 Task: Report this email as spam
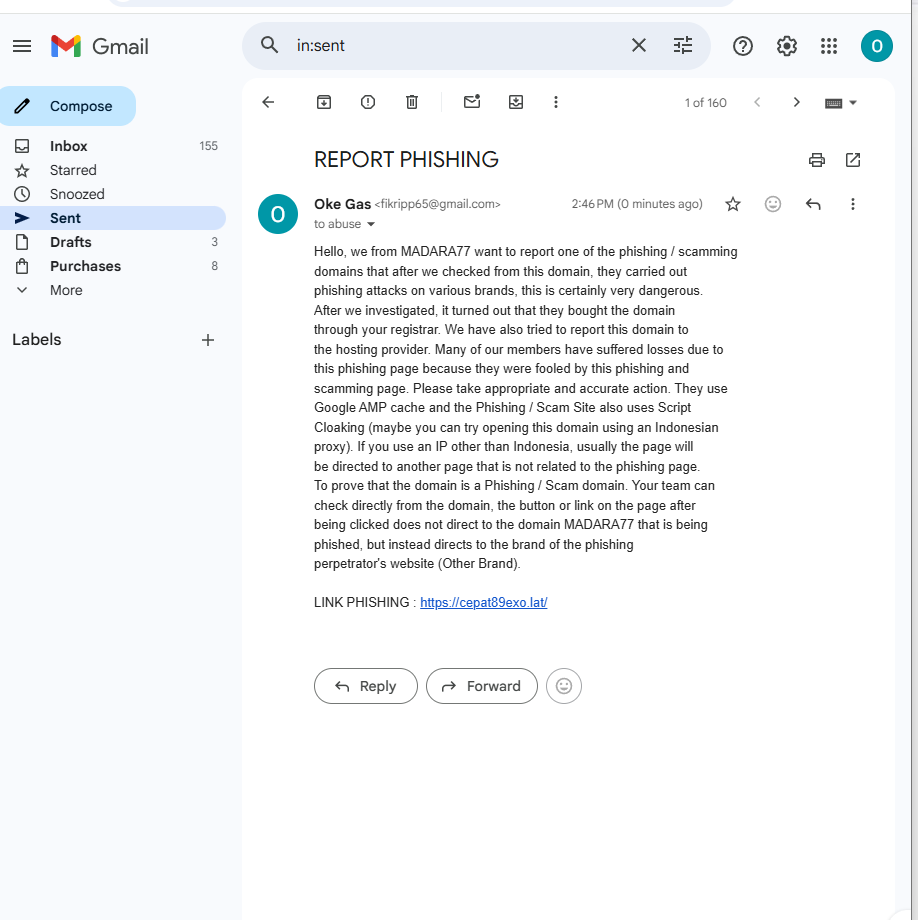coord(368,102)
